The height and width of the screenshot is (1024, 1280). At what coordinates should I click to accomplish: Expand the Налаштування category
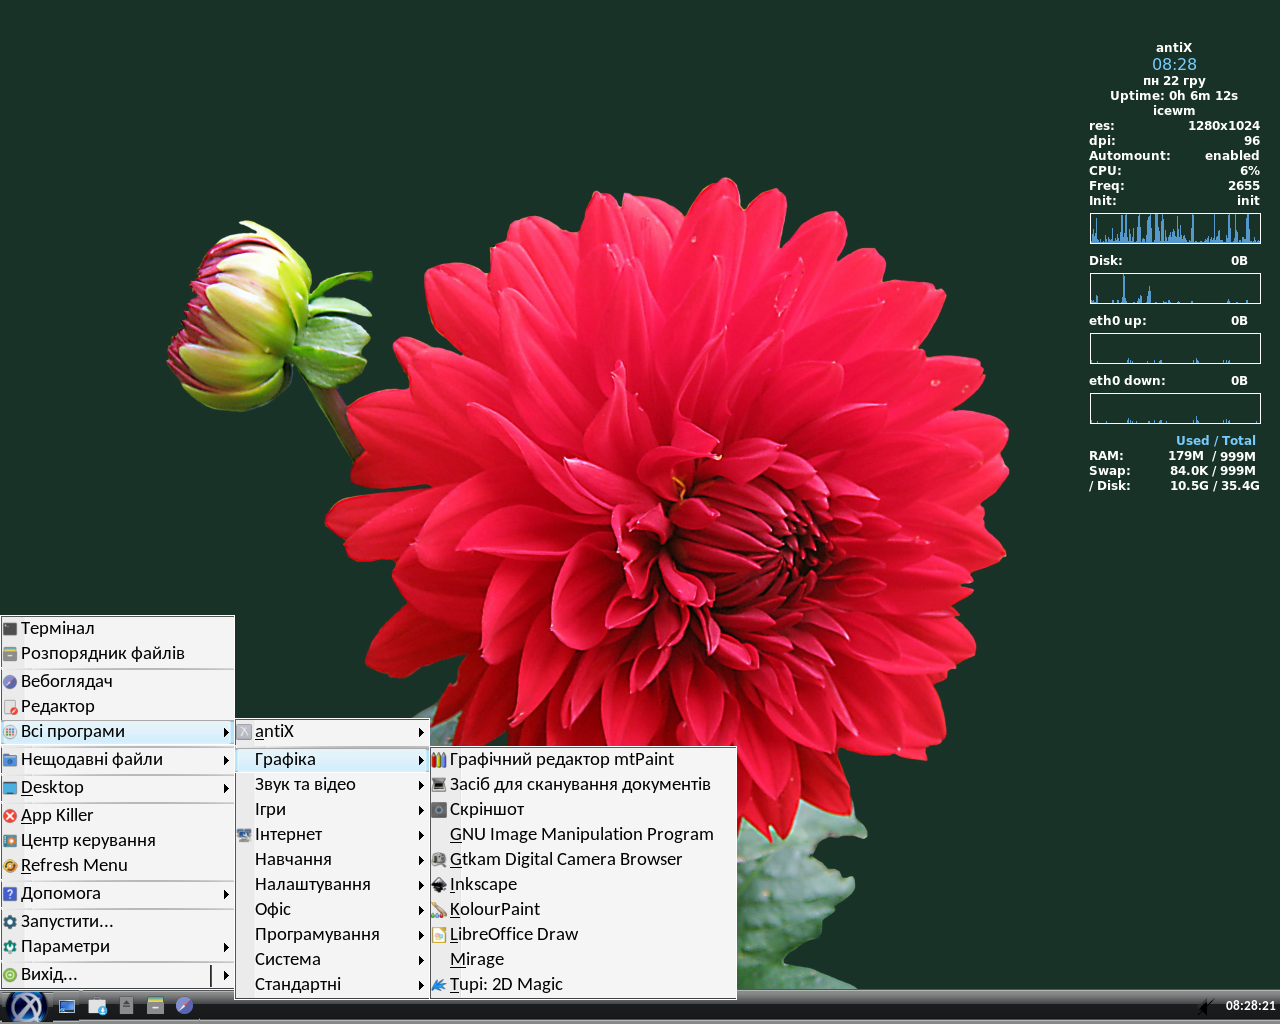tap(312, 885)
